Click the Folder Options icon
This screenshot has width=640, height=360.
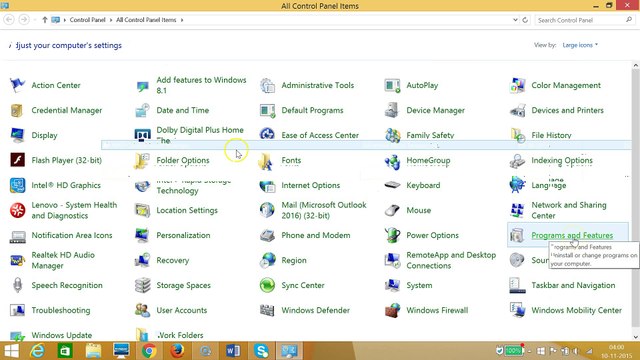point(142,160)
